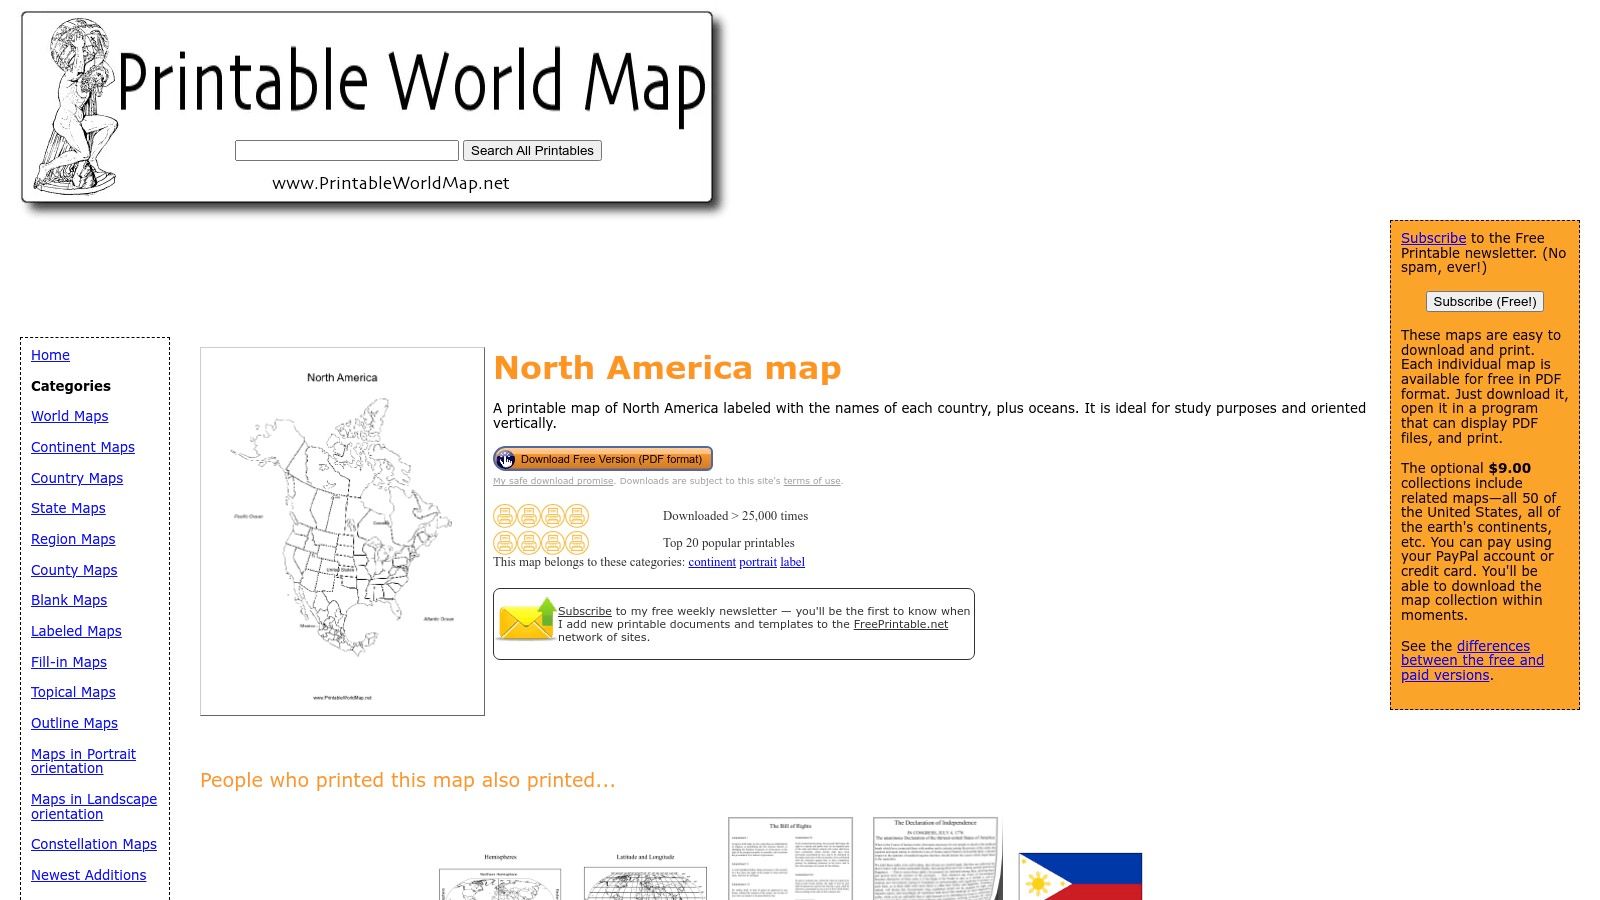Open the Hemispheres printable
This screenshot has height=900, width=1600.
tap(498, 870)
